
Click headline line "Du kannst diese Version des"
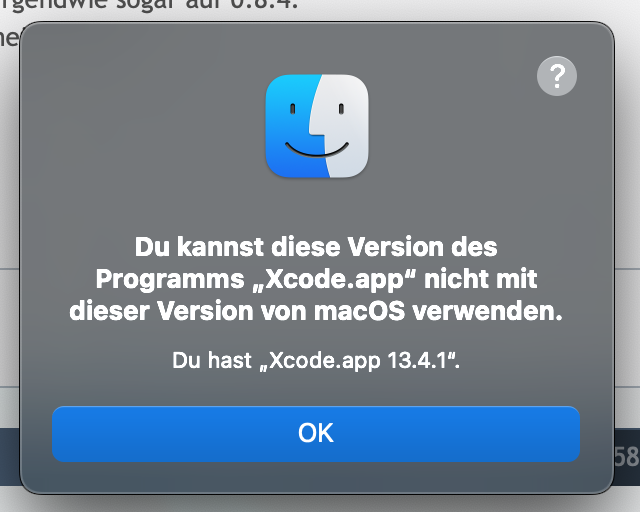pos(316,247)
